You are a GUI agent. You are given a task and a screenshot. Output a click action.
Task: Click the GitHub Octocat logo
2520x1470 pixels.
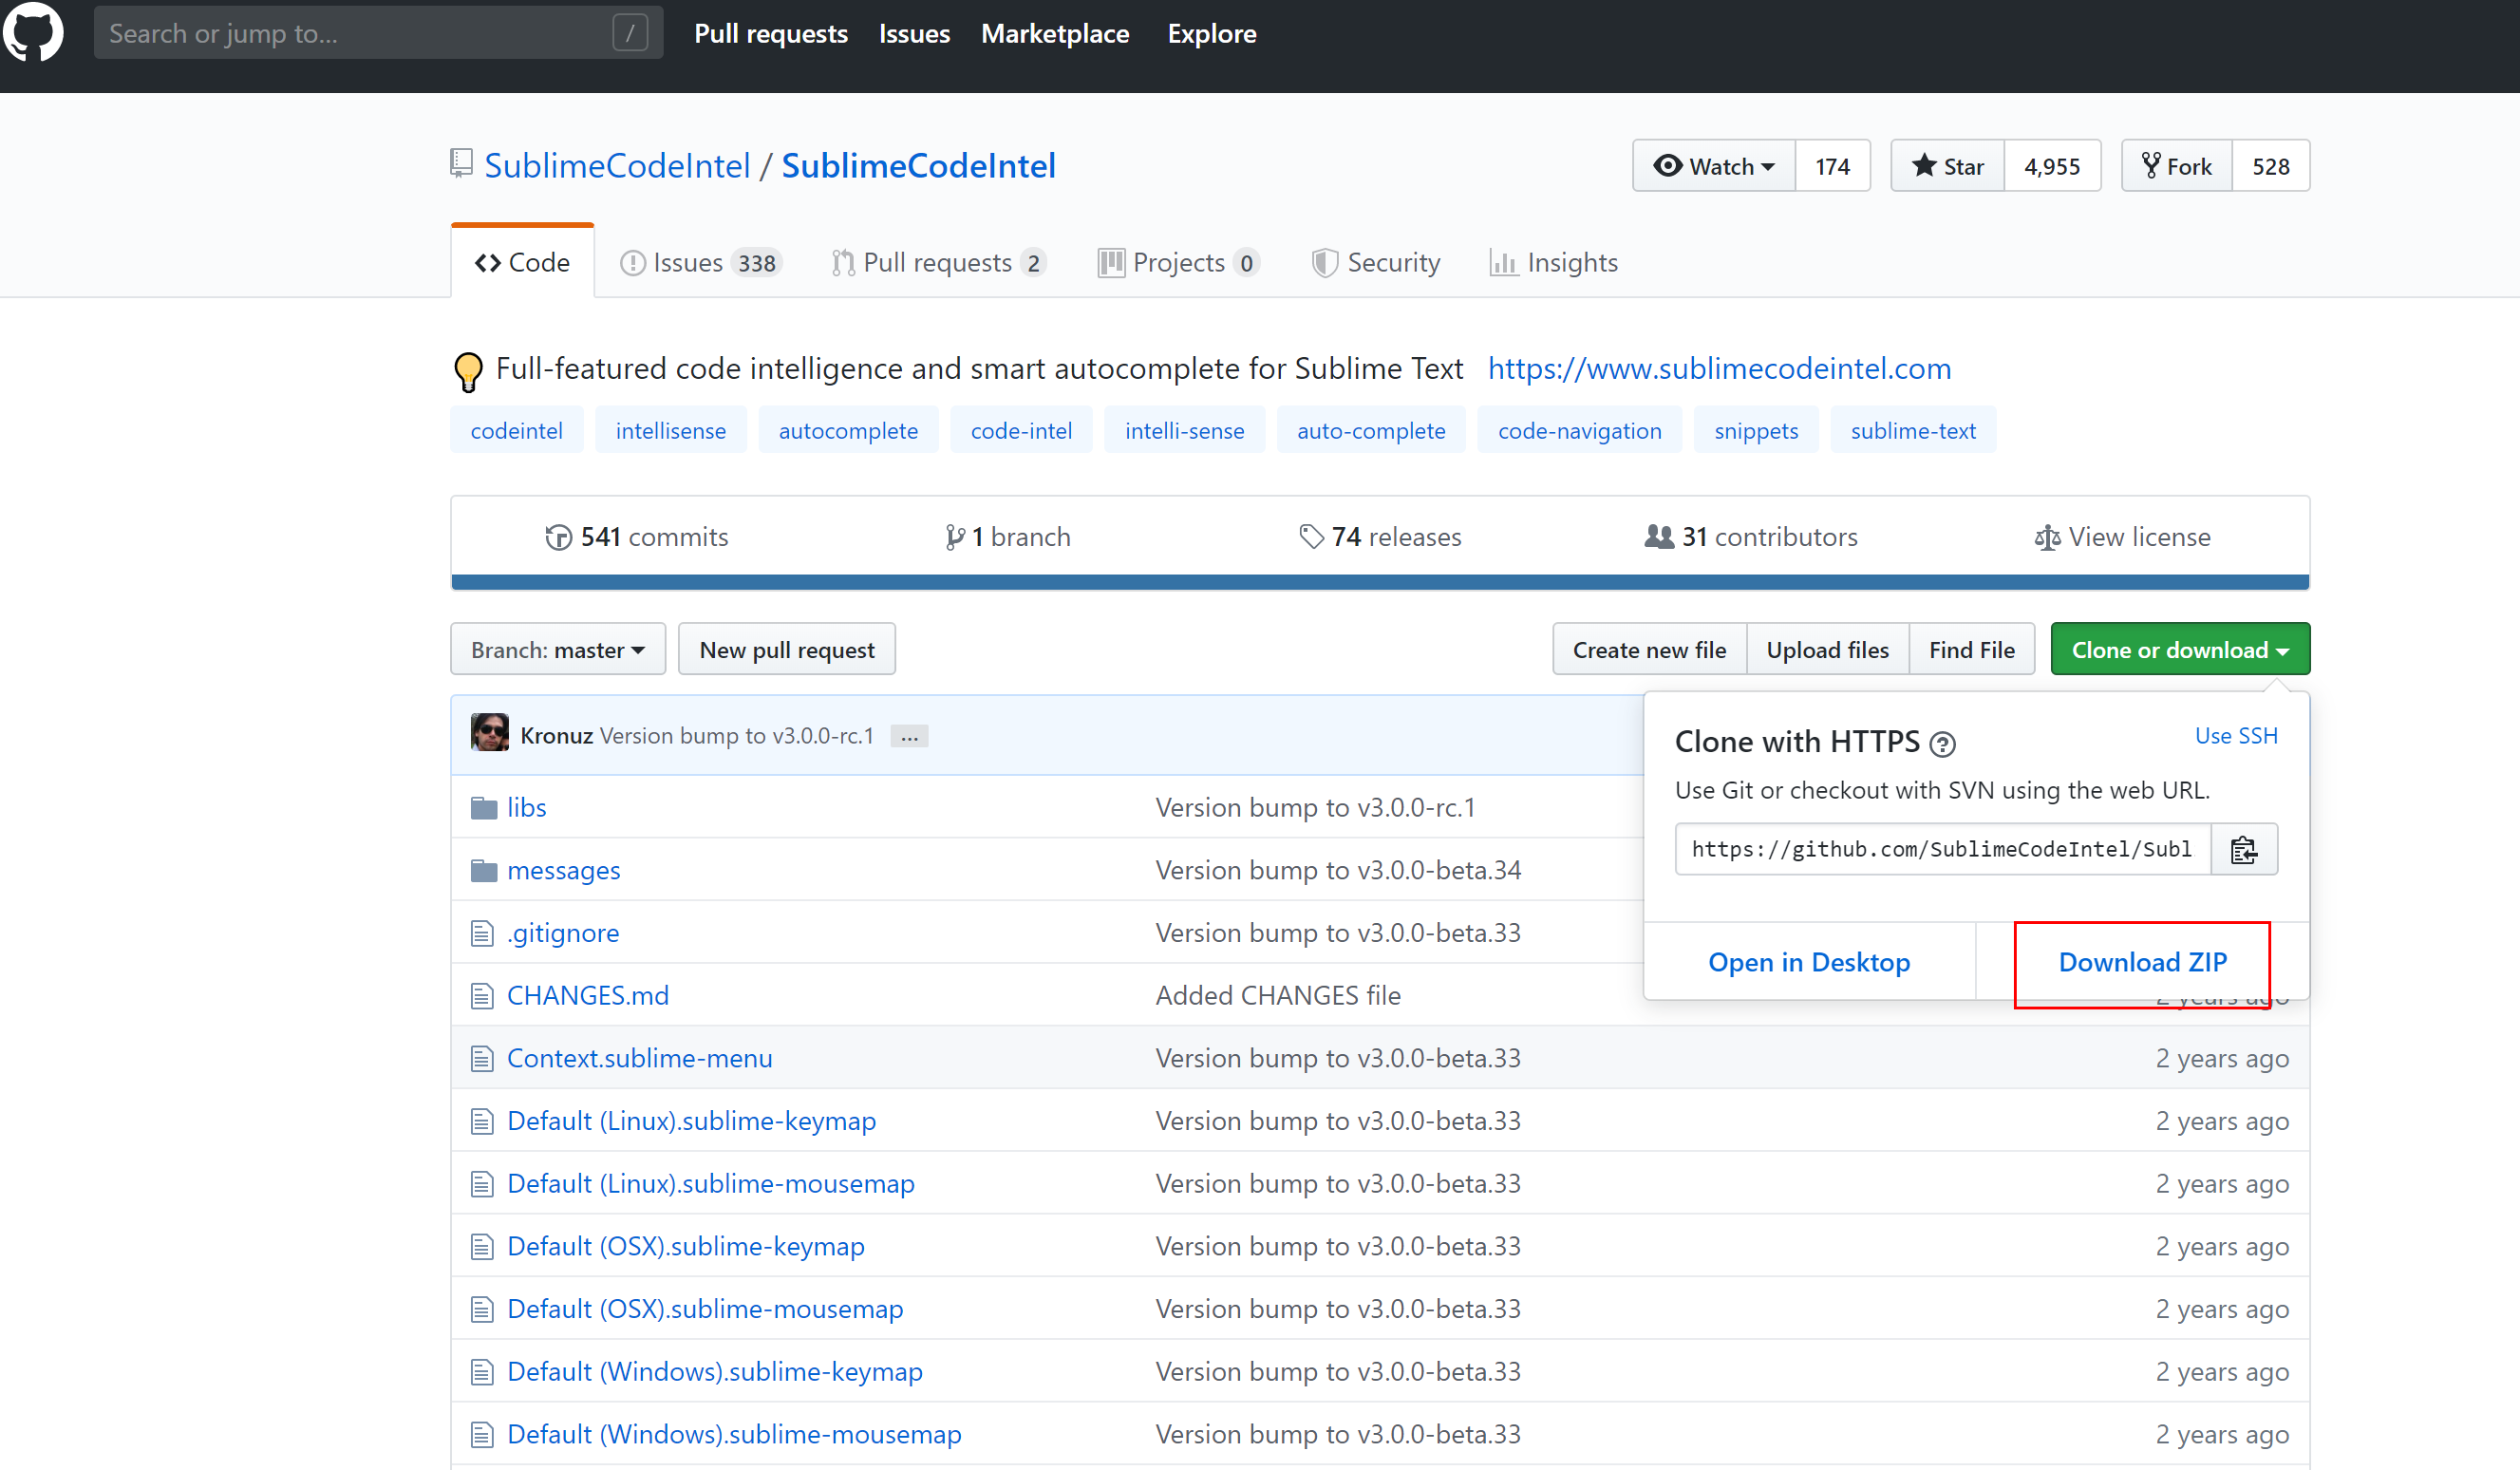pos(33,33)
